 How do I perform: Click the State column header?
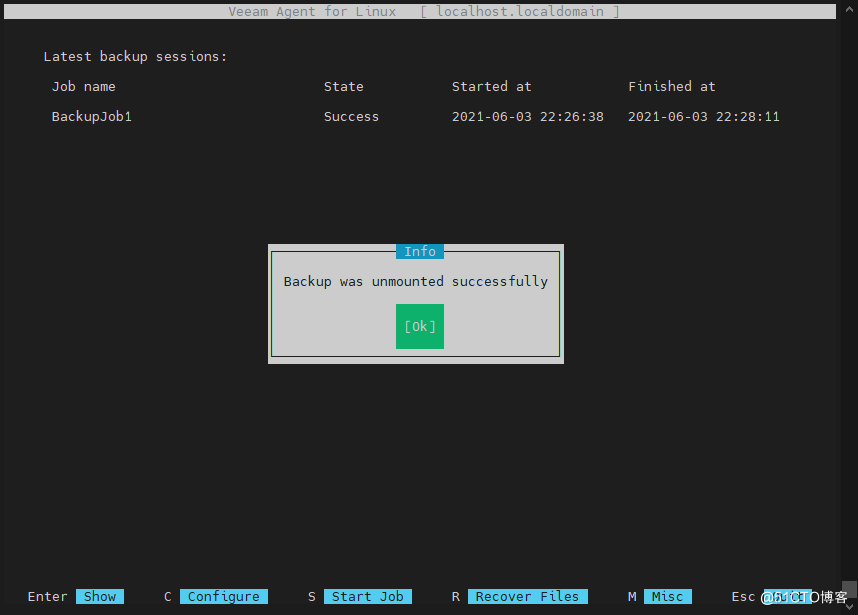coord(344,86)
